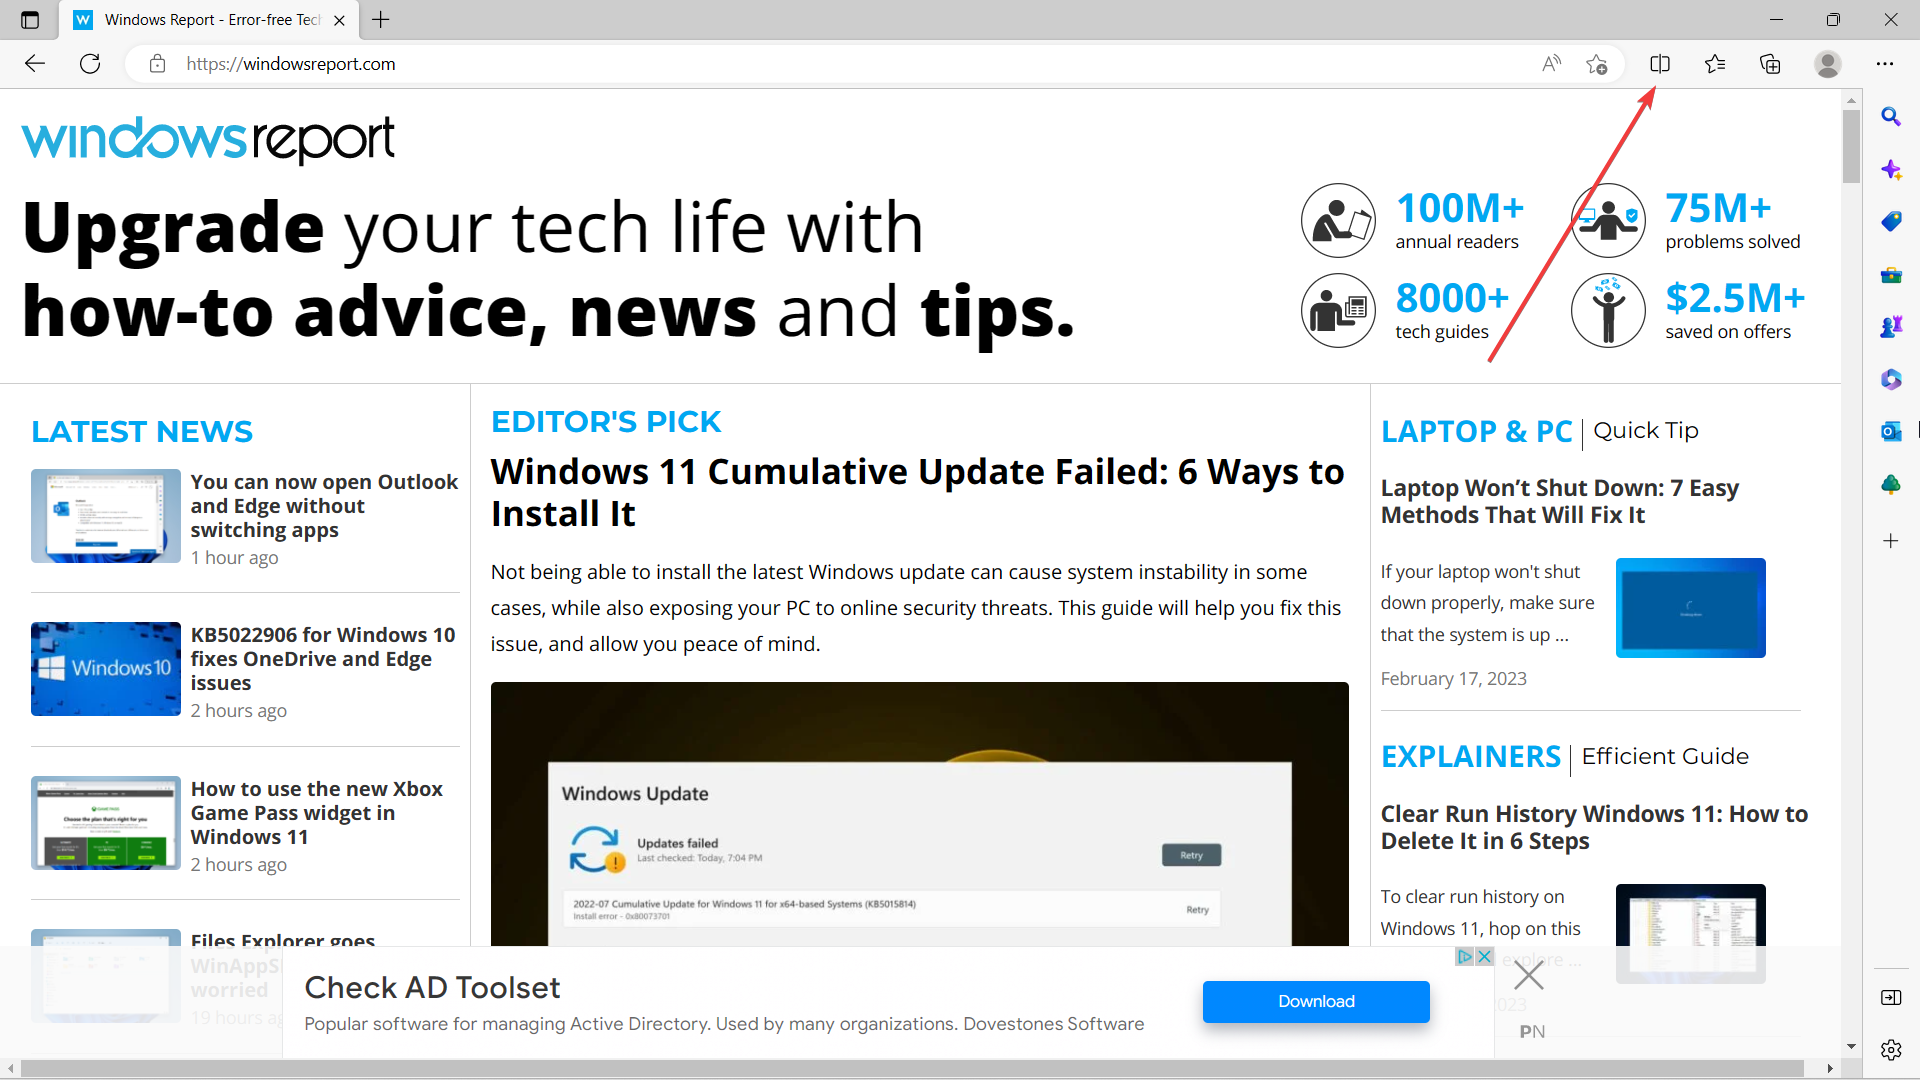Click the Windows 10 article thumbnail
This screenshot has height=1080, width=1920.
click(106, 669)
